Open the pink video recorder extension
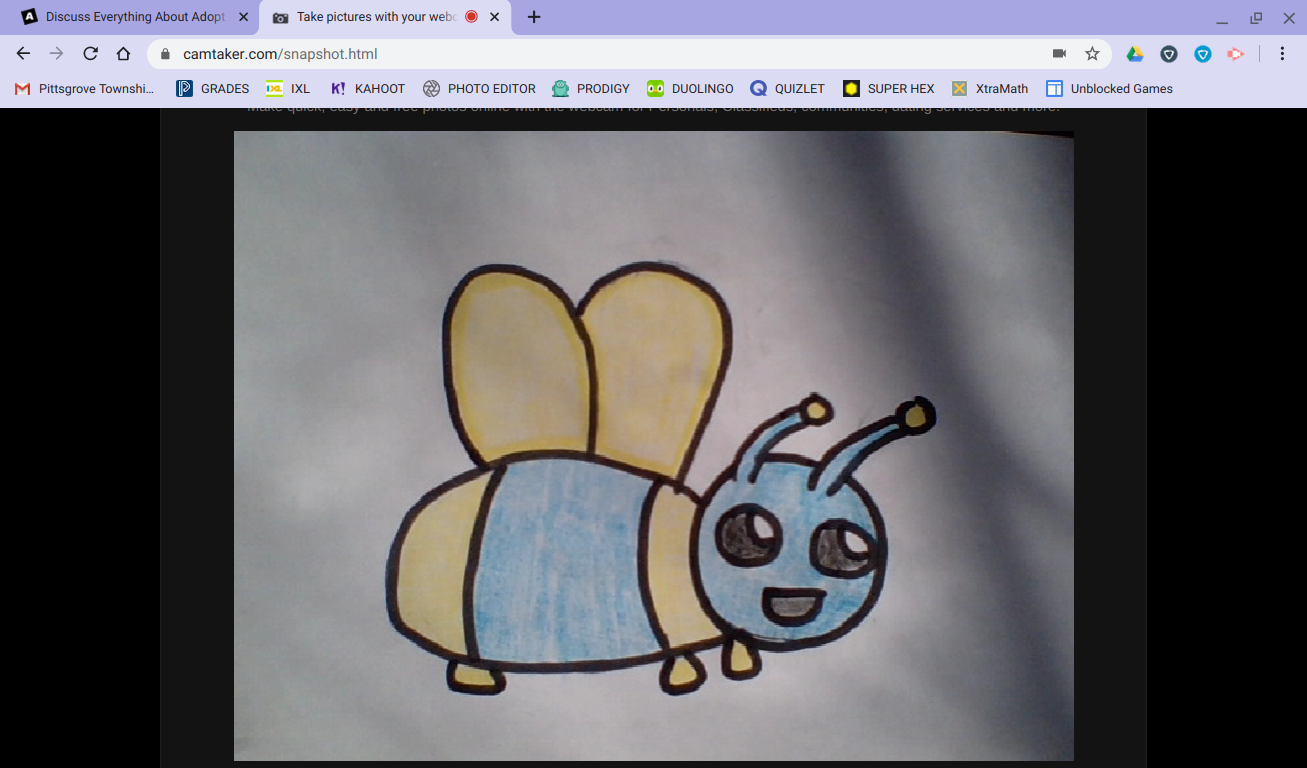 pos(1236,54)
